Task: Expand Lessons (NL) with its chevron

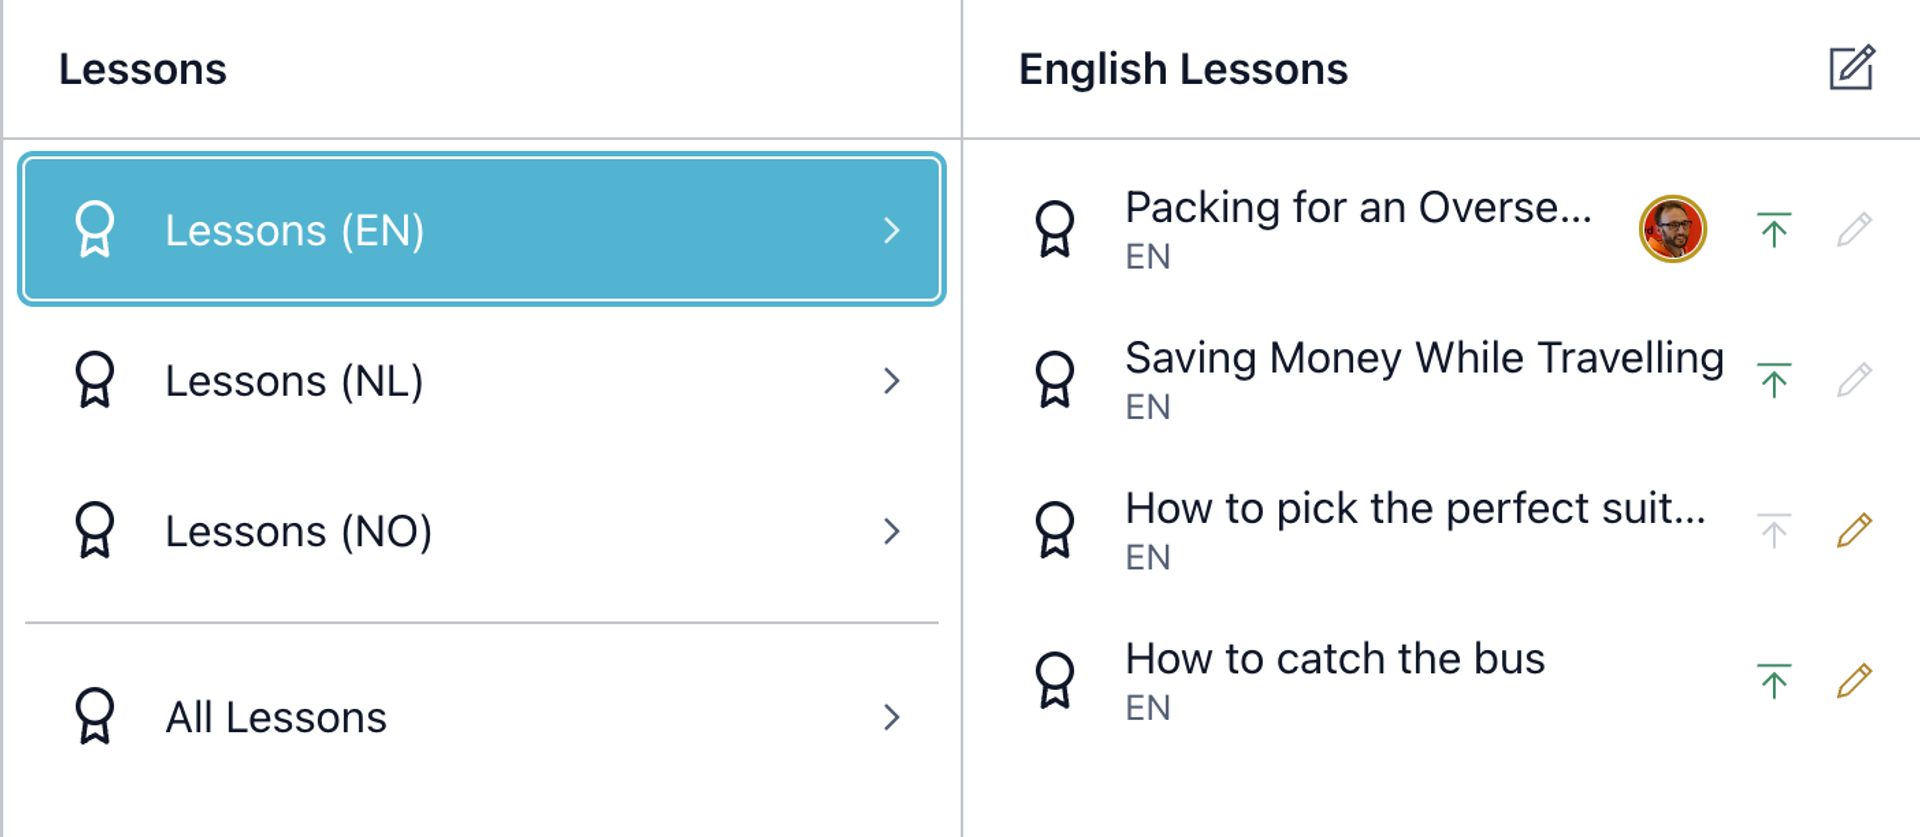Action: click(891, 381)
